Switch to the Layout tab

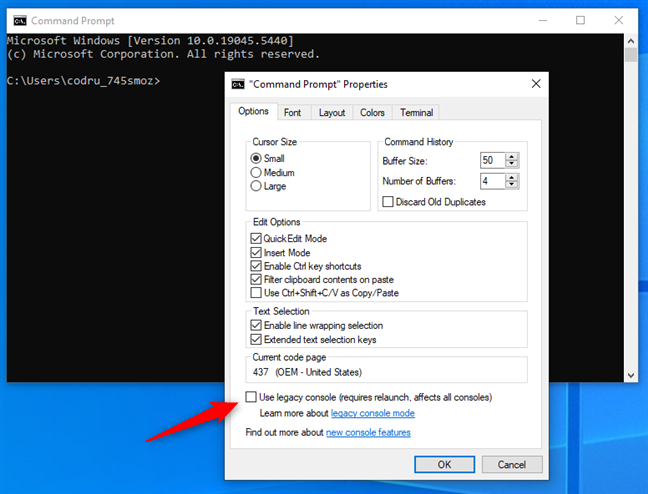coord(332,112)
